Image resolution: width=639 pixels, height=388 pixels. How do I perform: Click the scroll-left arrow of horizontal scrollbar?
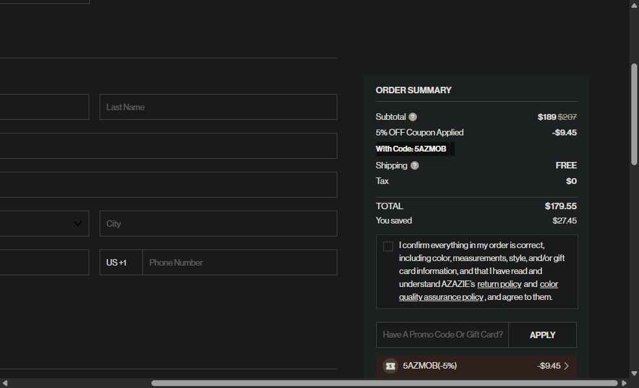click(x=5, y=383)
